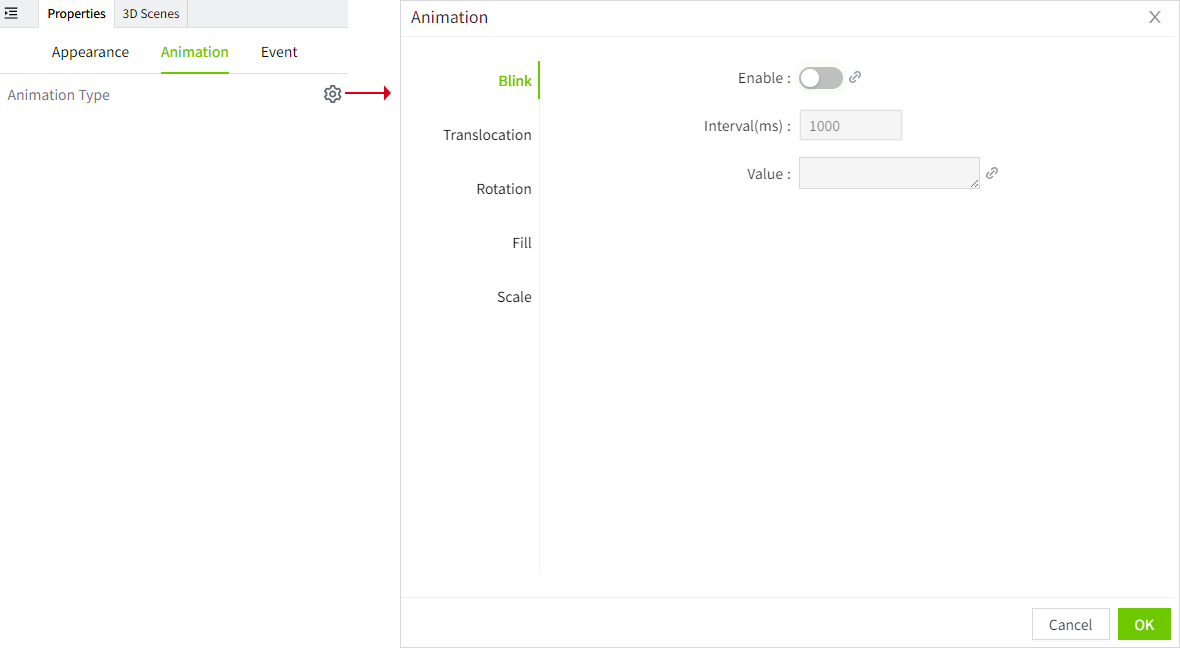Go to the Event tab

click(x=279, y=52)
